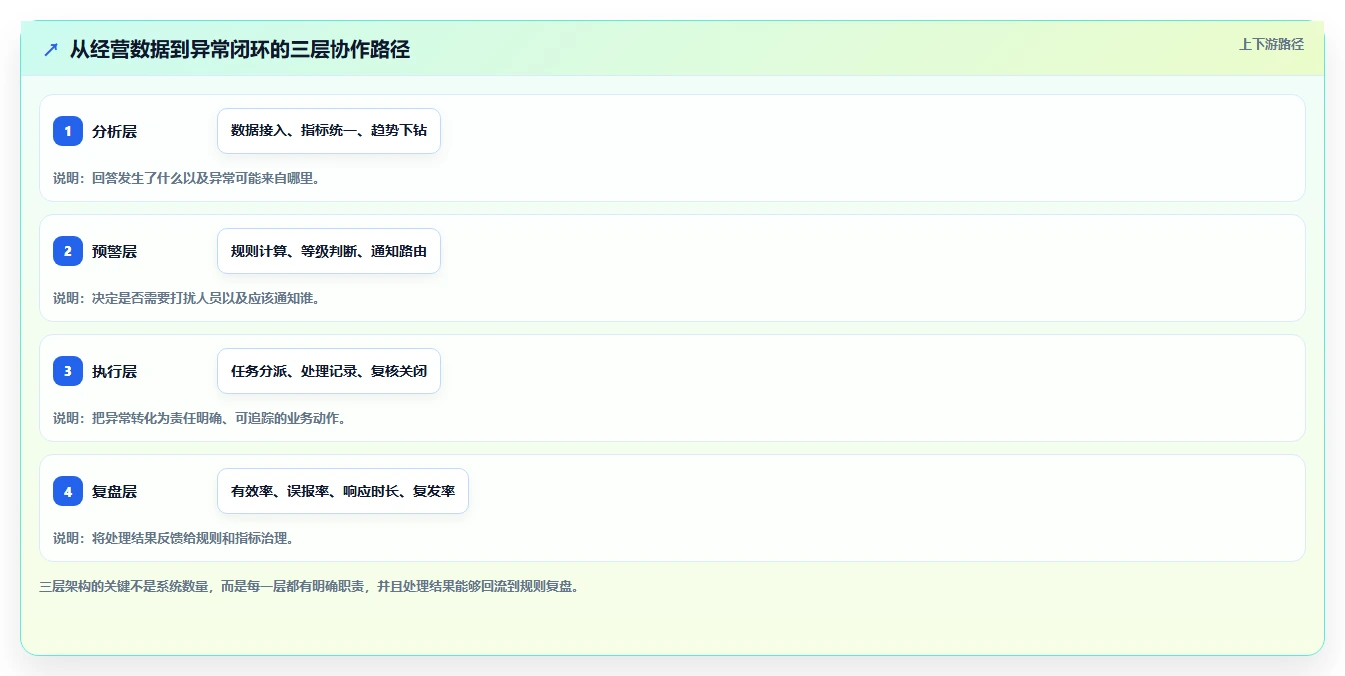Select the 规则计算、等级判断、通知路由 chip

(329, 251)
